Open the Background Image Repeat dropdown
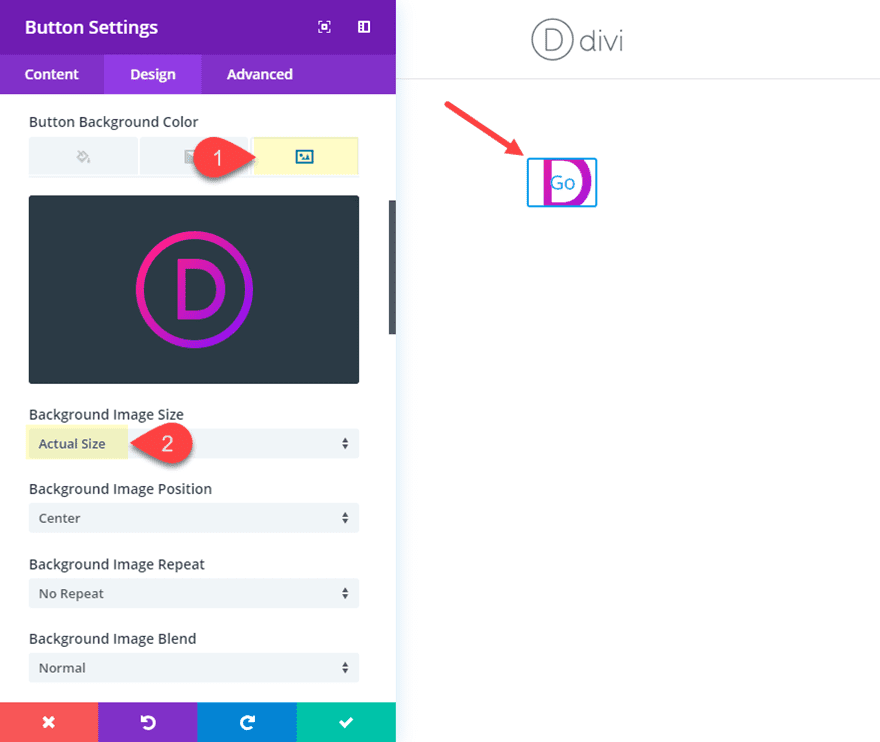 tap(193, 593)
